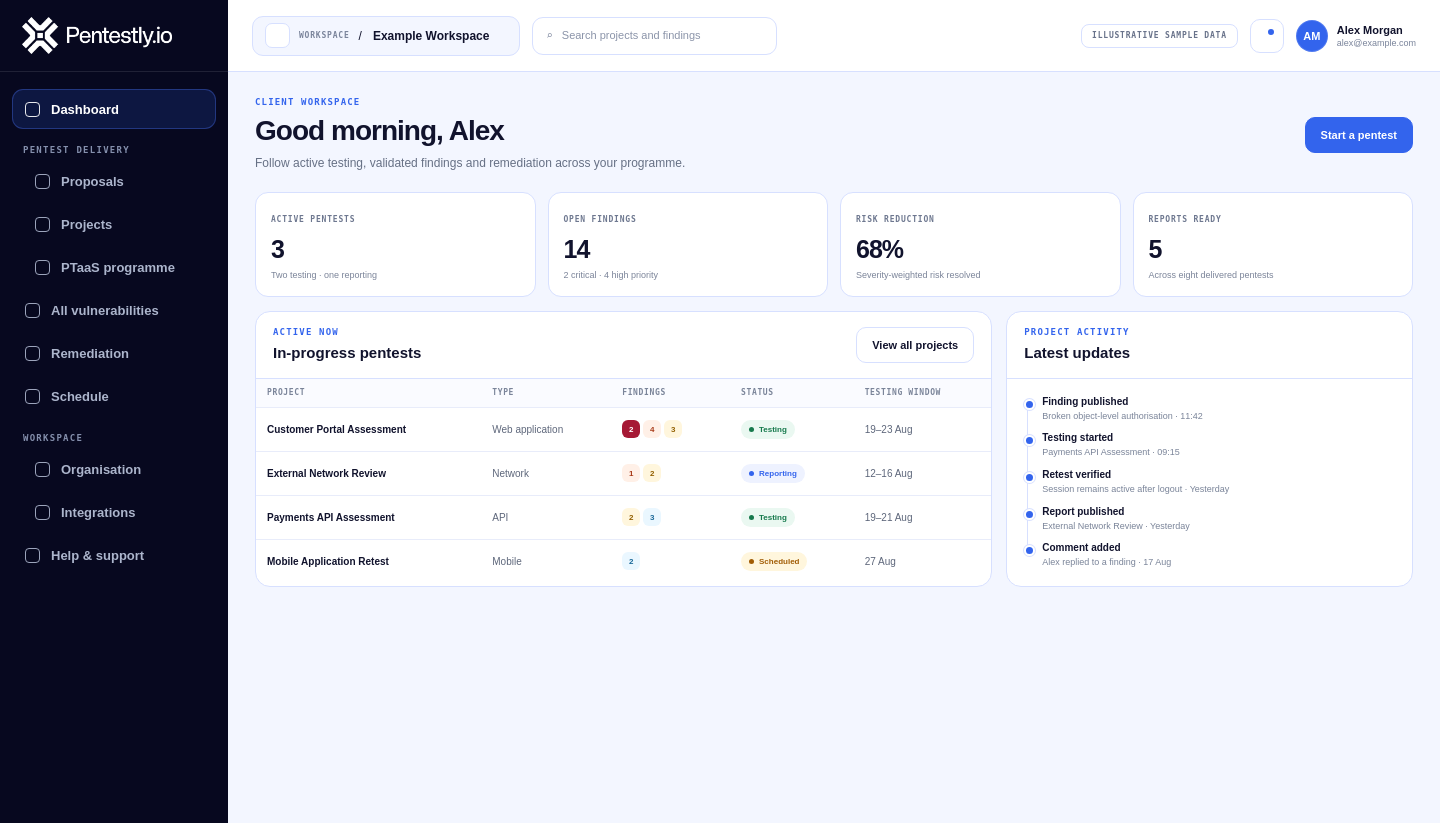Click Testing status of Customer Portal Assessment

[768, 430]
